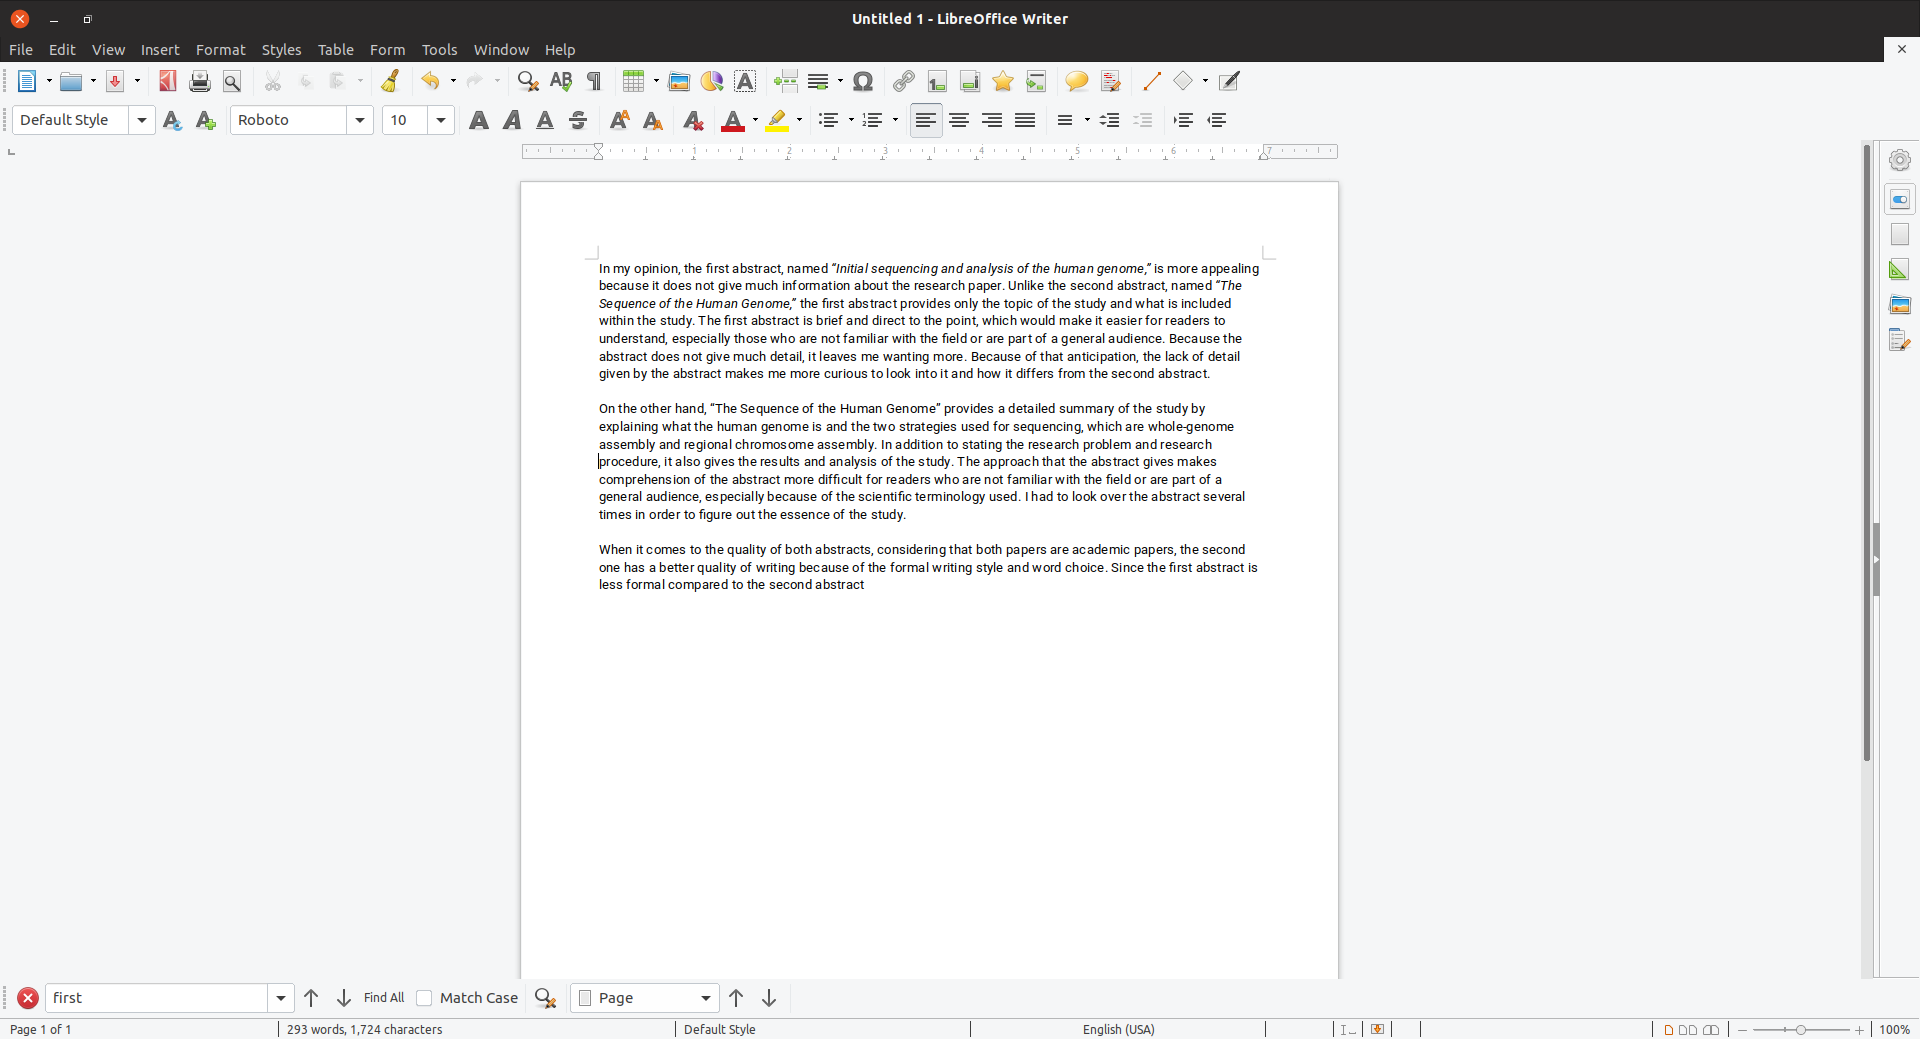This screenshot has height=1039, width=1920.
Task: Click in the Find text field
Action: tap(157, 998)
